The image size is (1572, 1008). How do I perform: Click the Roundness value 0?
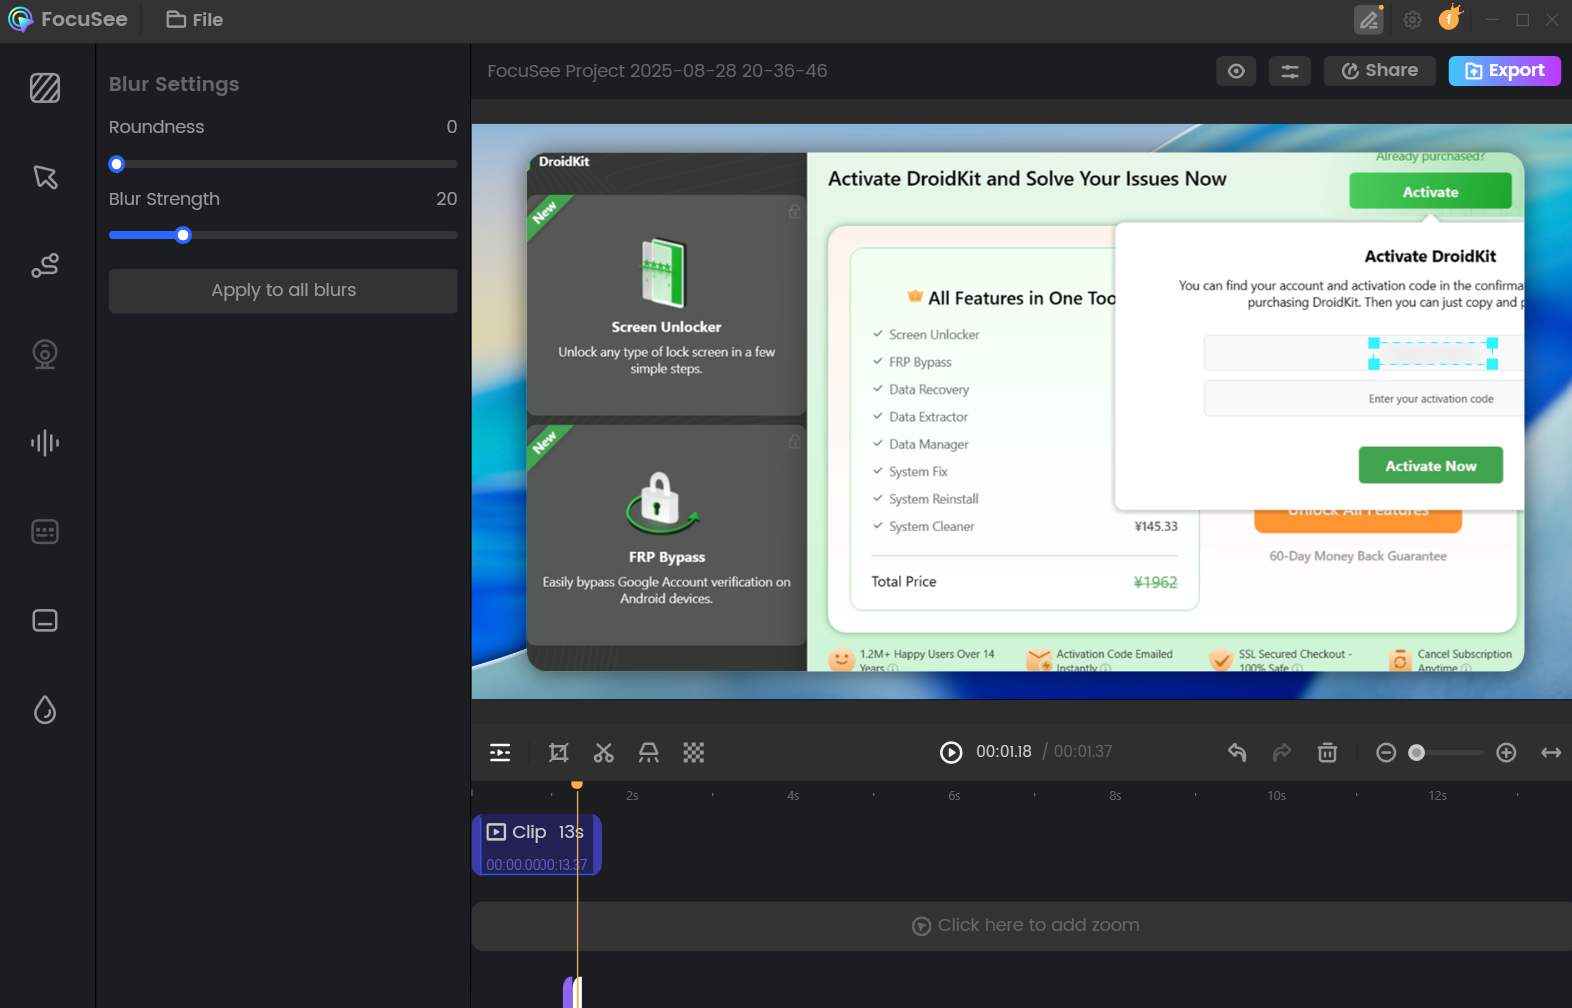[x=452, y=127]
